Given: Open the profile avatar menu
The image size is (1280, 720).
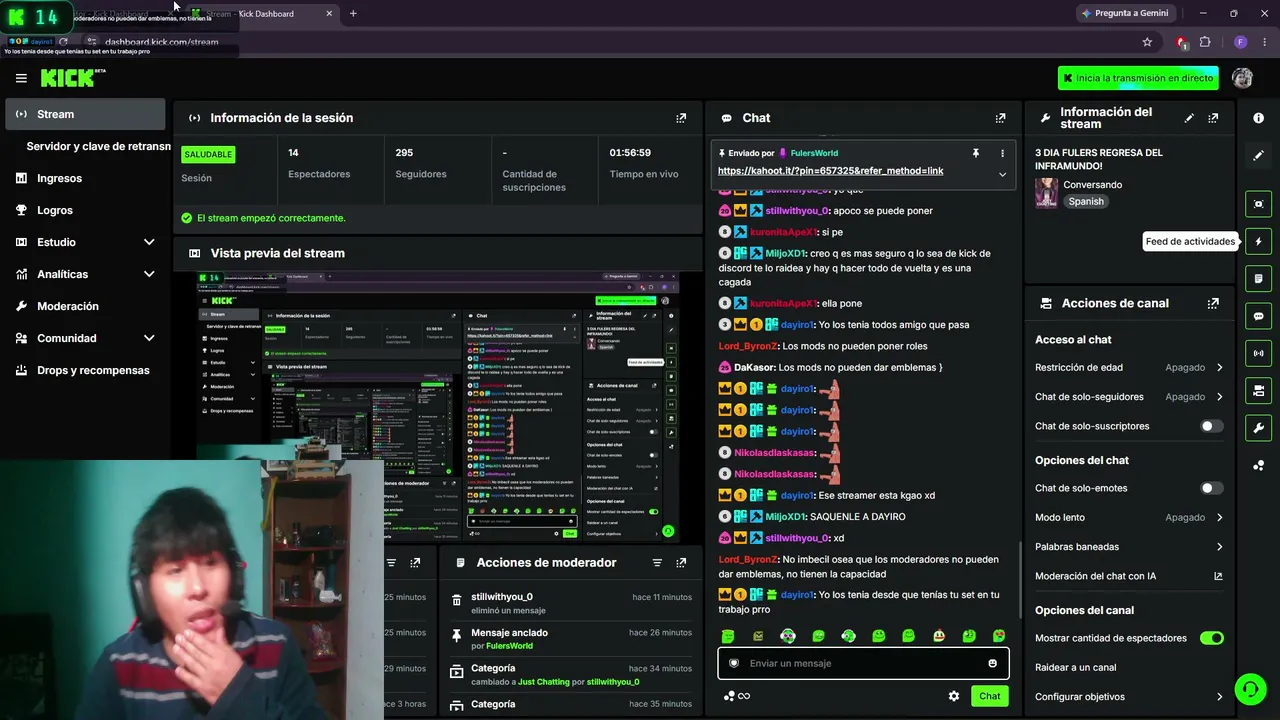Looking at the screenshot, I should 1242,78.
